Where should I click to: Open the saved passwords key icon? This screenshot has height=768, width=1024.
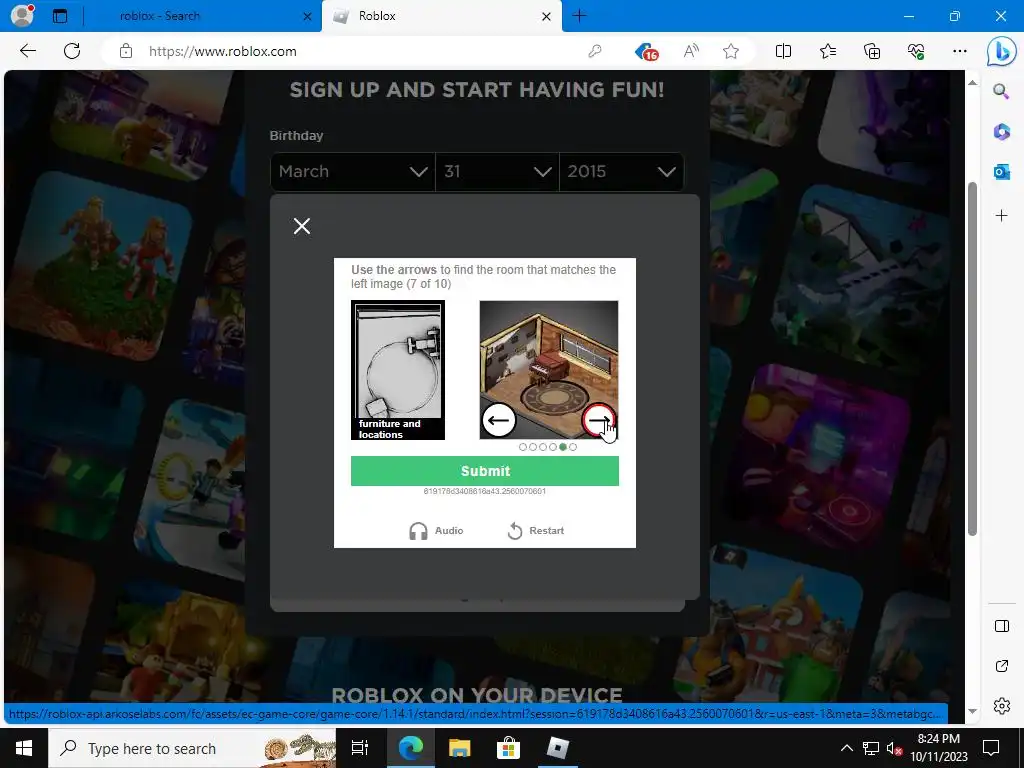594,51
